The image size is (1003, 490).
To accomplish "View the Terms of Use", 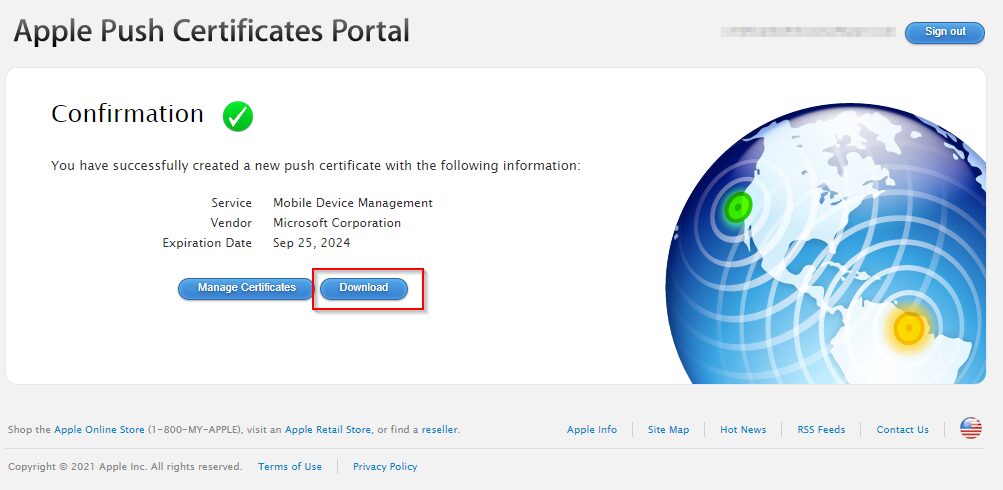I will tap(290, 467).
